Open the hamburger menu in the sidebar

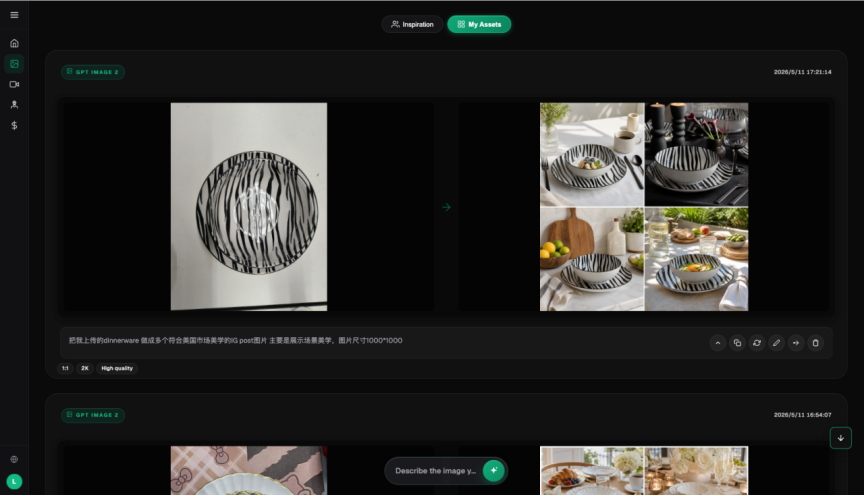(14, 15)
